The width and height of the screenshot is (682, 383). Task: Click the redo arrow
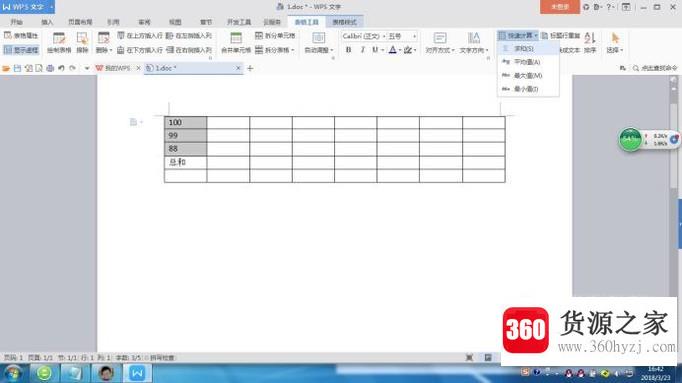coord(72,68)
